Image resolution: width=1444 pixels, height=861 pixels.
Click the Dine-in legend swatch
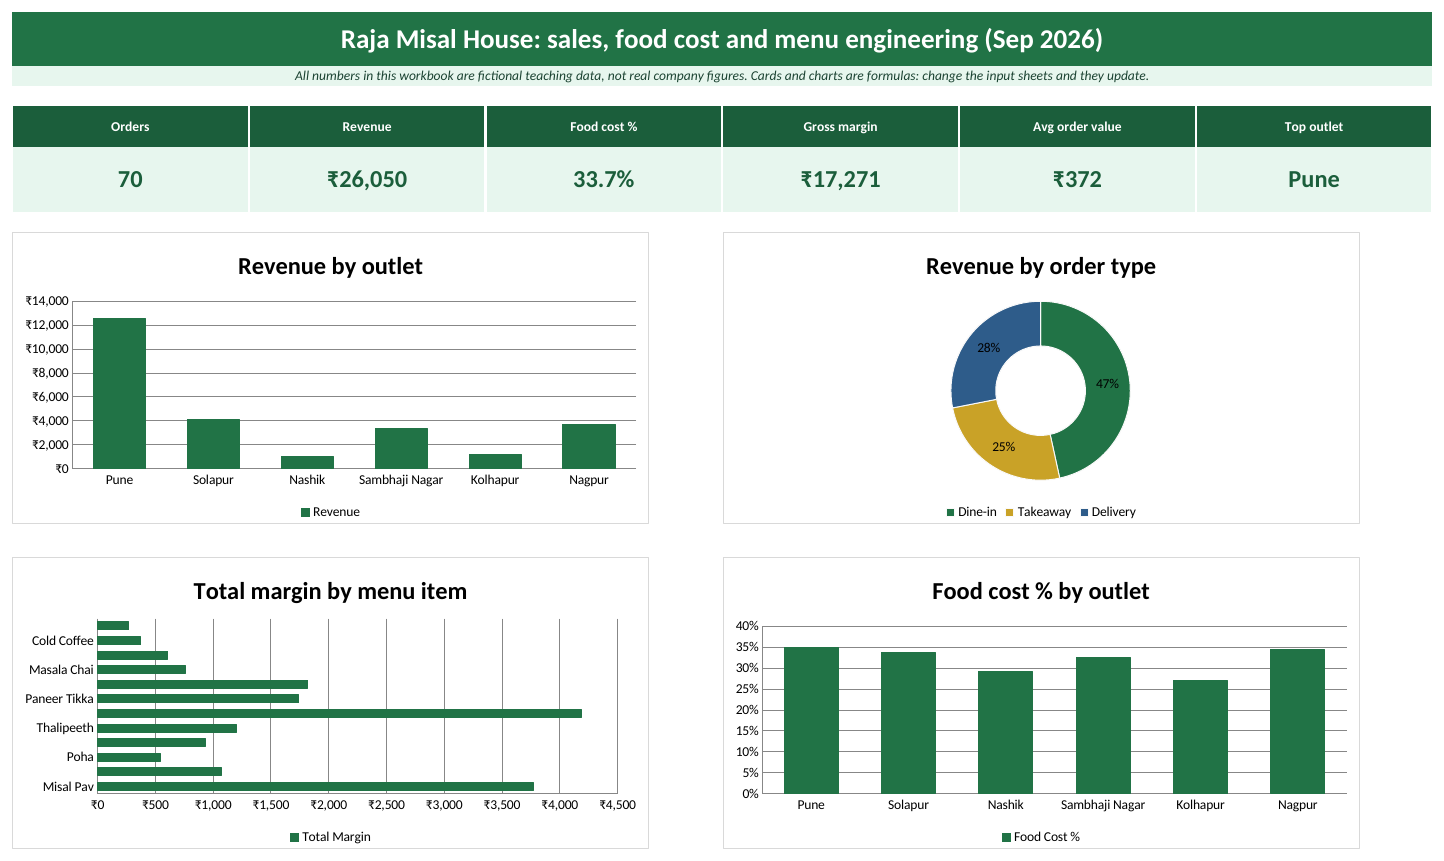(x=951, y=512)
